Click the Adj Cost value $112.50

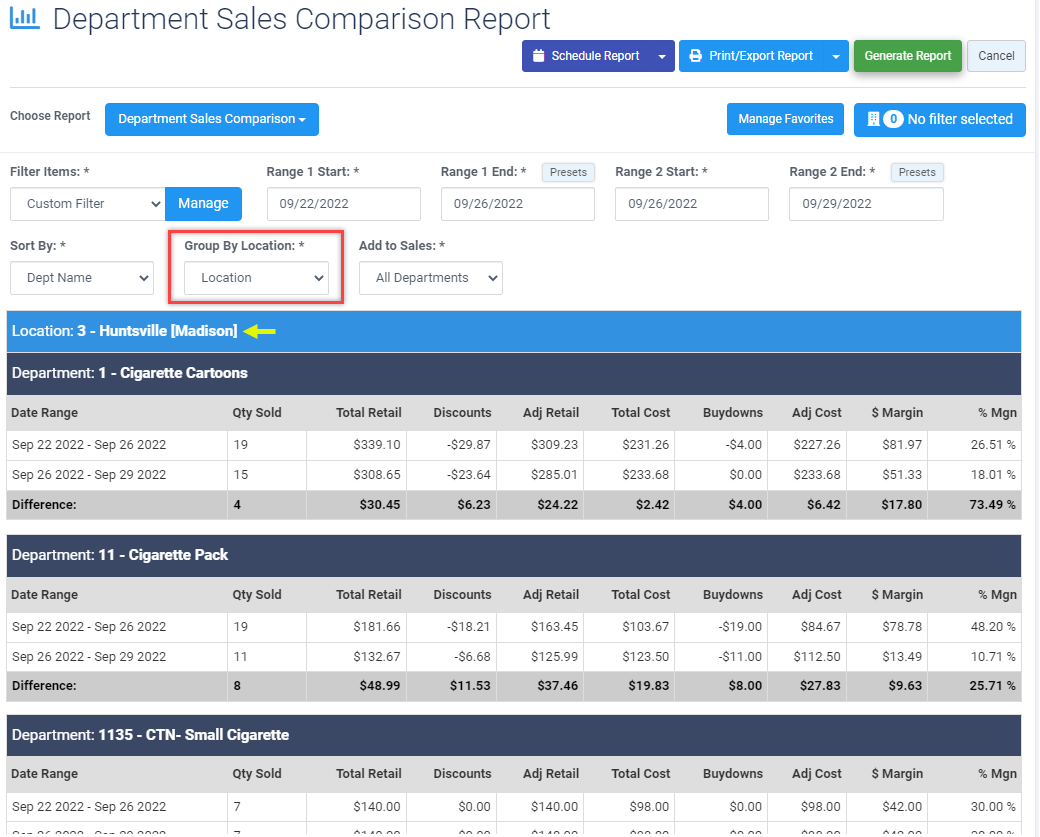[x=816, y=657]
